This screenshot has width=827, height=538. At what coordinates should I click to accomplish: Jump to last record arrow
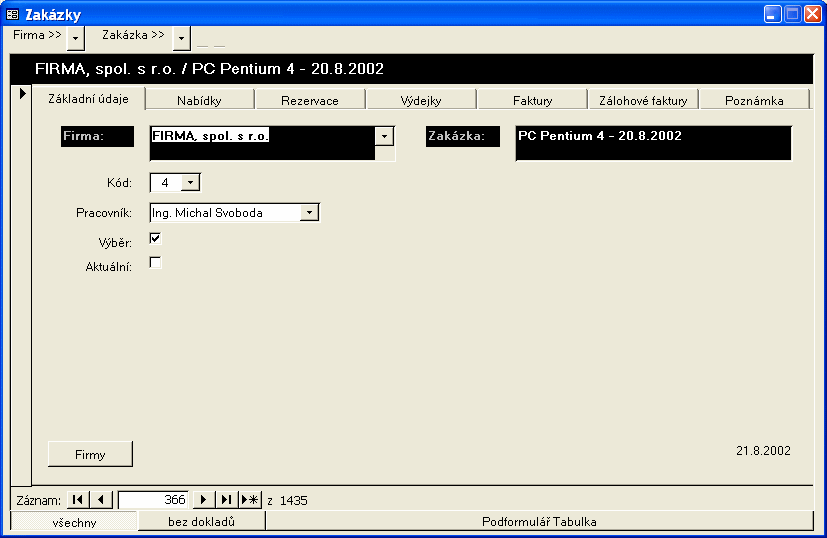pyautogui.click(x=226, y=500)
